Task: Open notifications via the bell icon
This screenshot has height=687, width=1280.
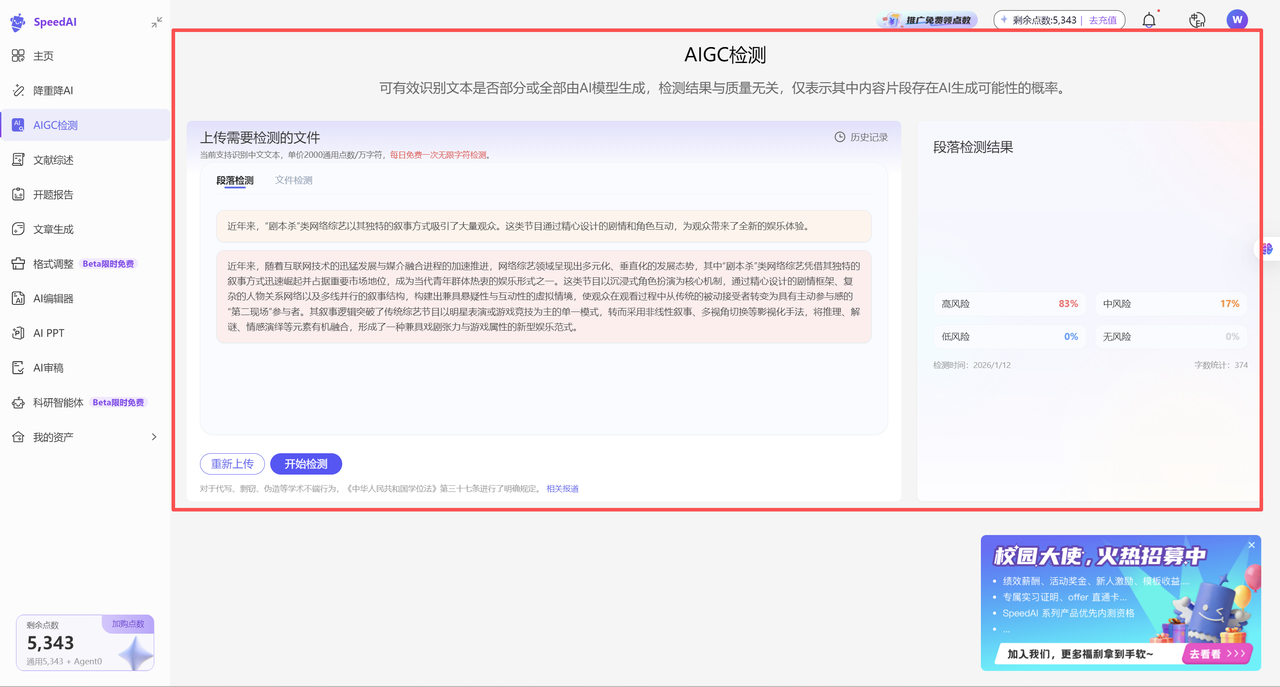Action: pos(1149,20)
